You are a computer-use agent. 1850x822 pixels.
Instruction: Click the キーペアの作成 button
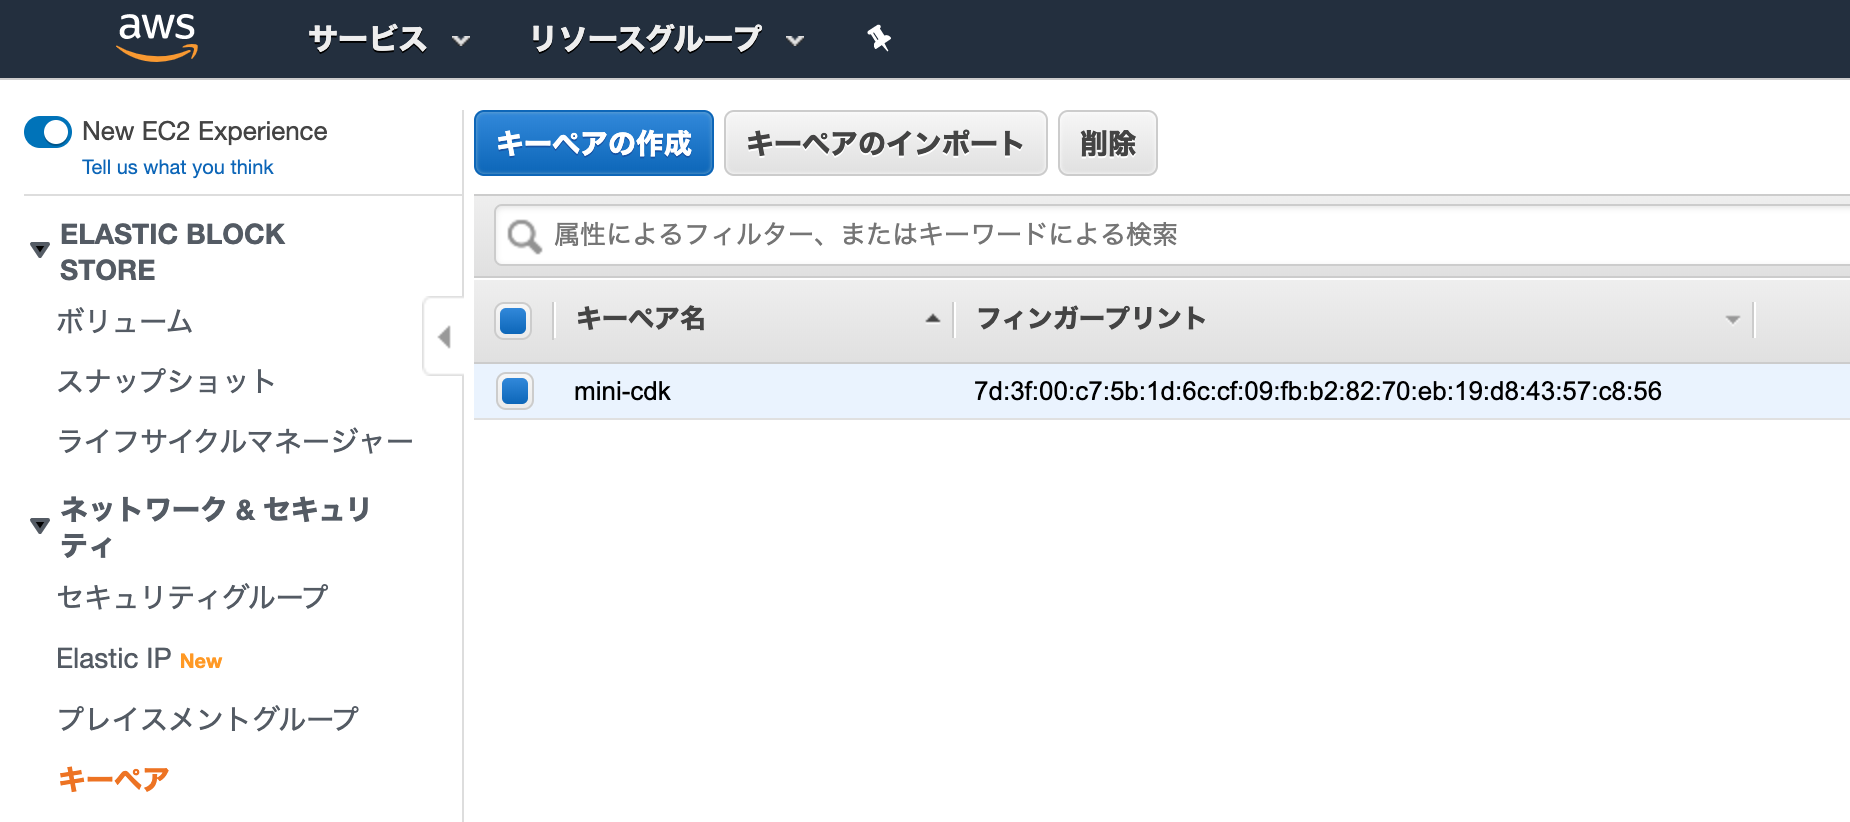(x=594, y=143)
